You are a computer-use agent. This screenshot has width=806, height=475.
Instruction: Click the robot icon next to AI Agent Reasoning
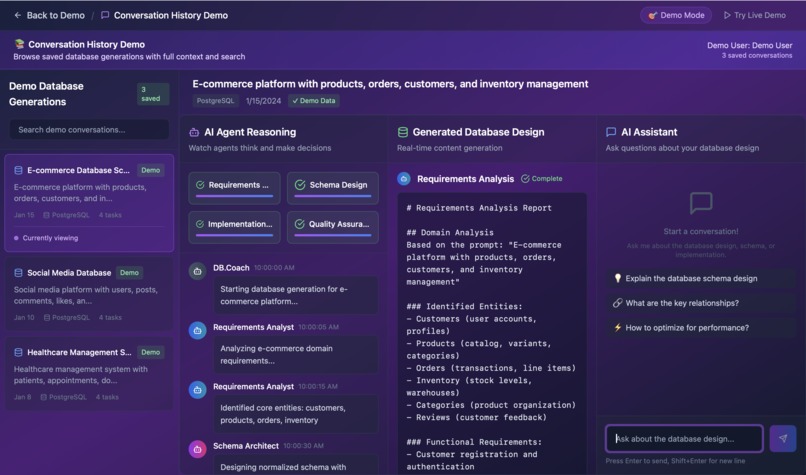[x=194, y=133]
